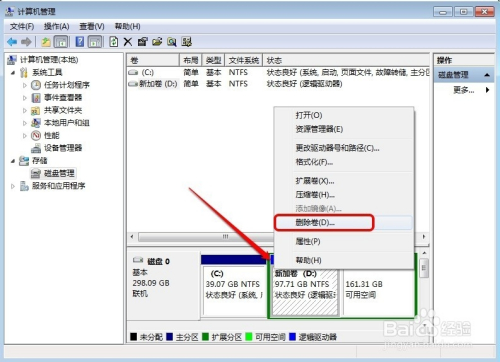The image size is (500, 362).
Task: Click the blue Help question mark icon
Action: coord(80,42)
